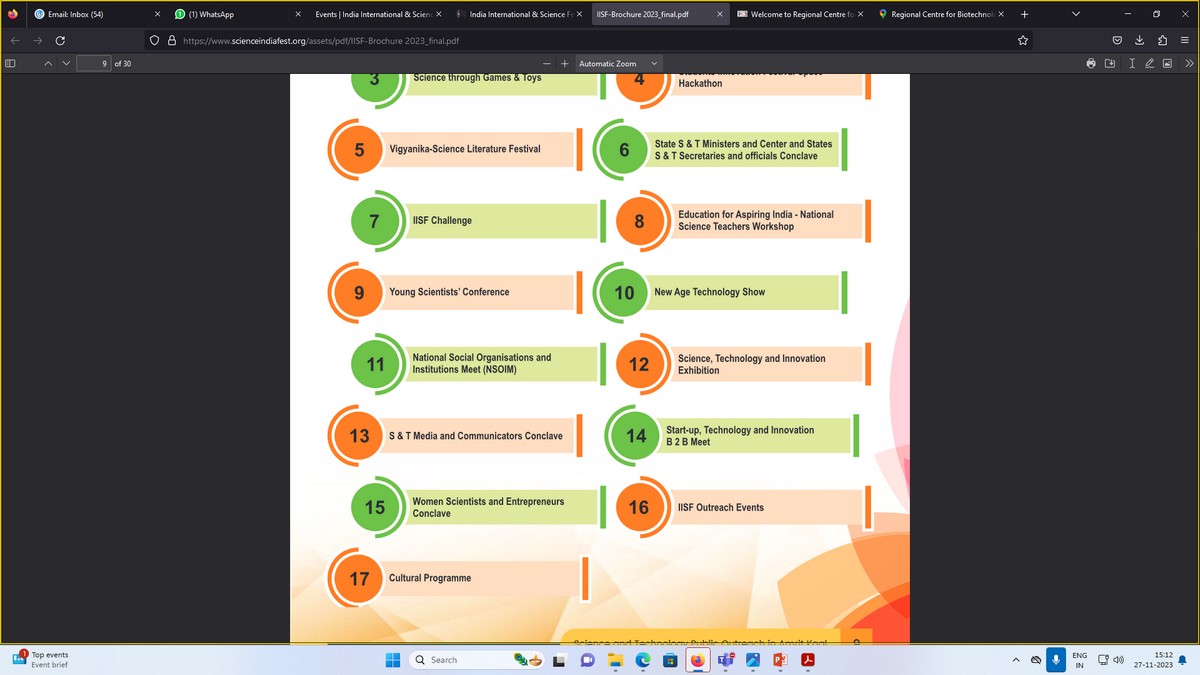The image size is (1200, 675).
Task: Launch Microsoft Edge from taskbar
Action: pyautogui.click(x=643, y=660)
